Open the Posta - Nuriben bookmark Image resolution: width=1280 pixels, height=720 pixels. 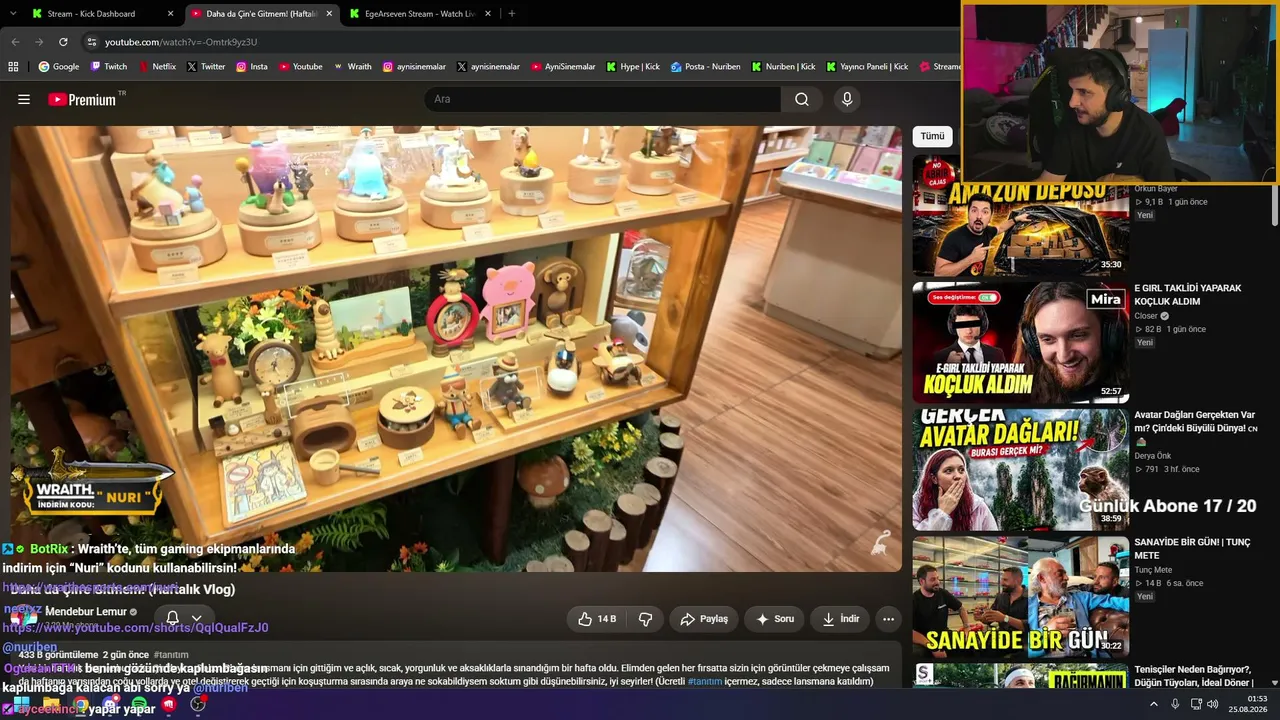click(706, 67)
